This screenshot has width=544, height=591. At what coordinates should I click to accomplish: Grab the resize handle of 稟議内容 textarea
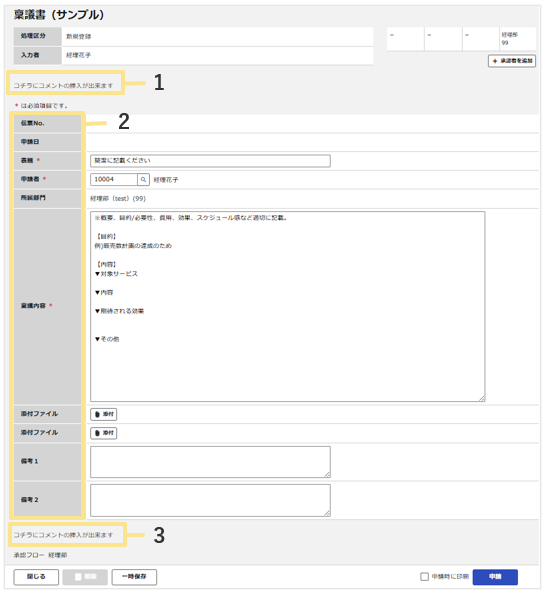tap(482, 399)
